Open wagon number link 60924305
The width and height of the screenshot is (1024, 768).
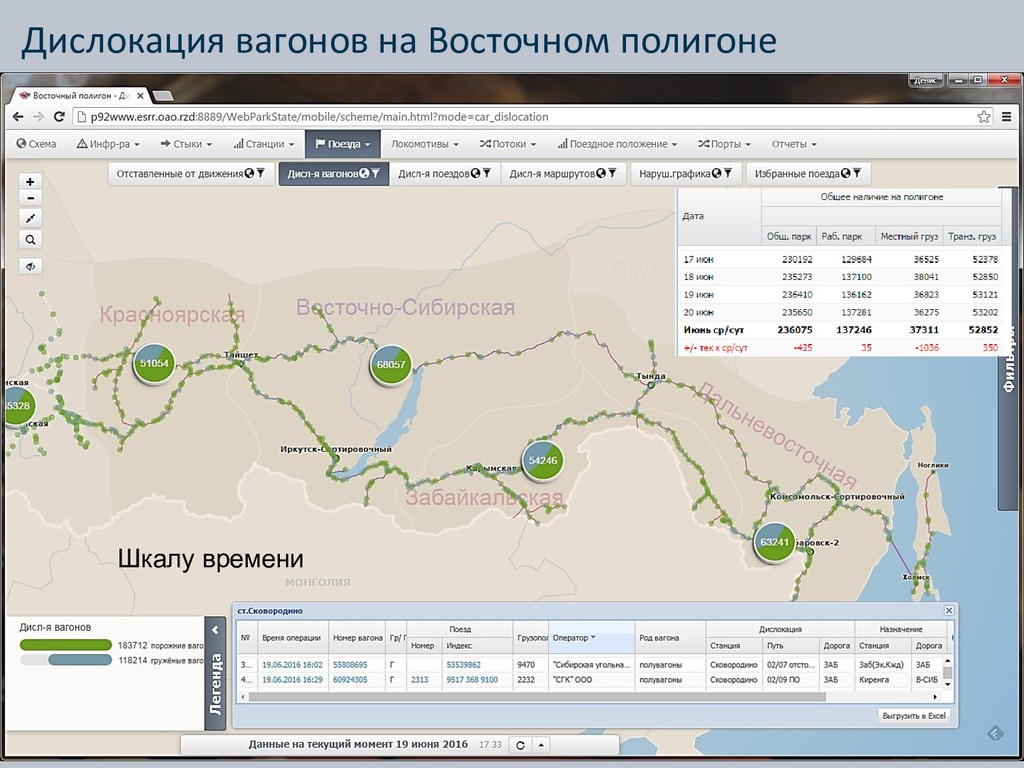click(x=350, y=680)
